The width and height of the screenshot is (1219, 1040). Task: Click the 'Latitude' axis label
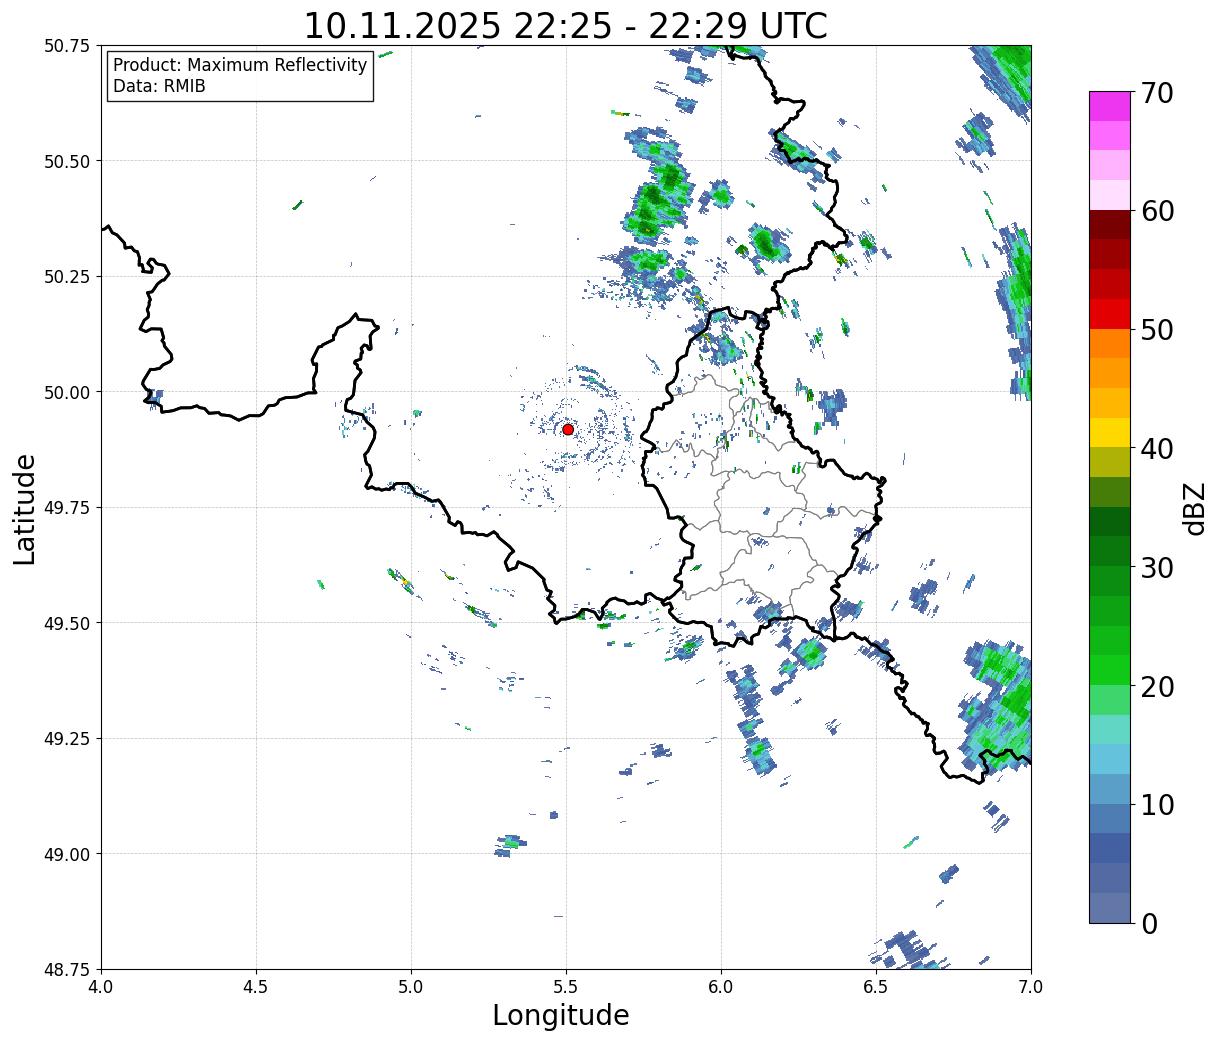tap(25, 509)
